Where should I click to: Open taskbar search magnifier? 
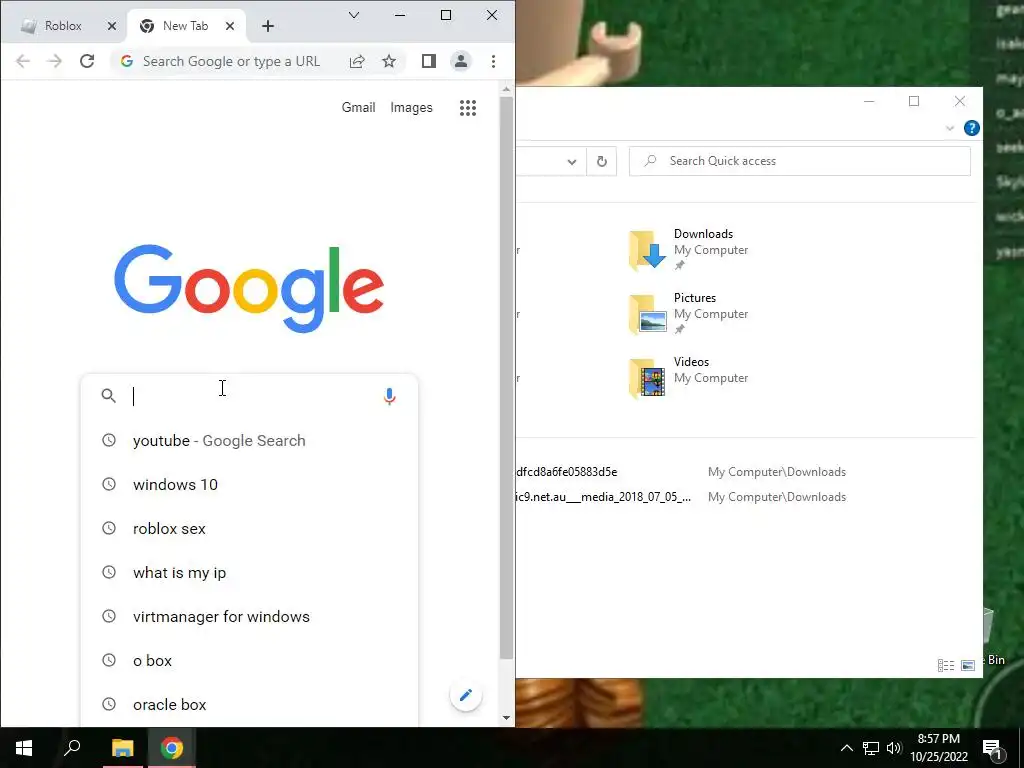tap(72, 748)
